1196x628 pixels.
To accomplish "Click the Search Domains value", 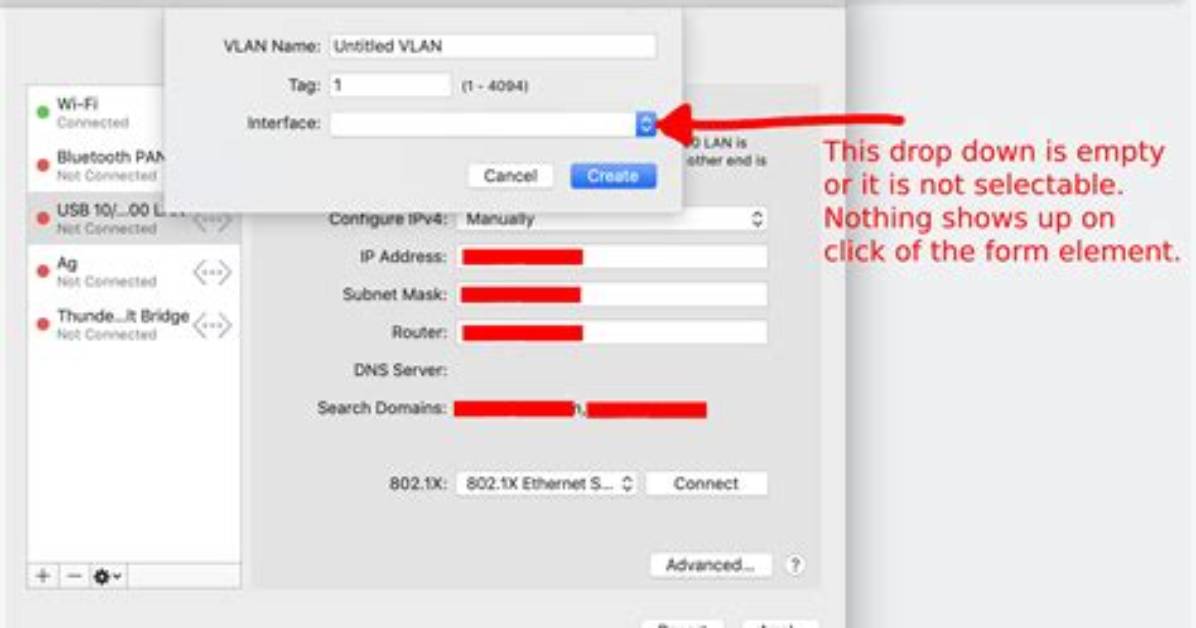I will [580, 410].
